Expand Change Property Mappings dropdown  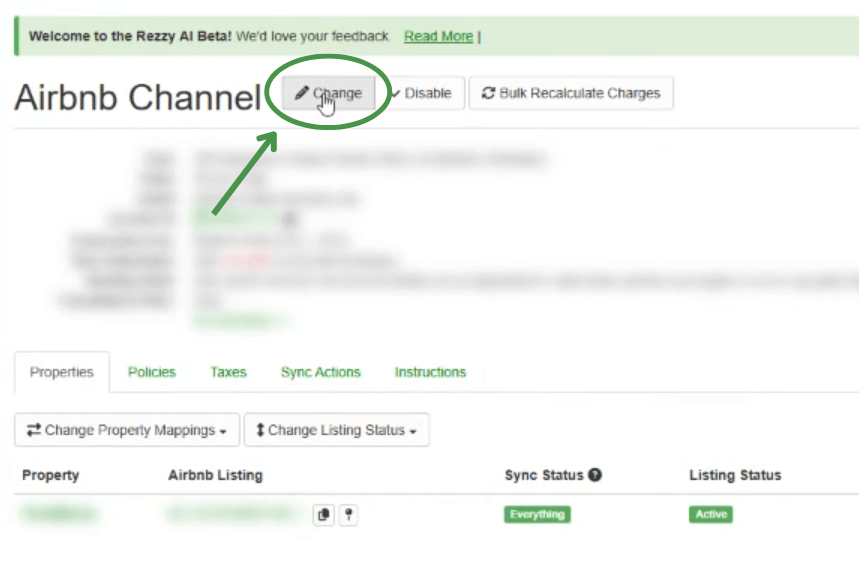[x=127, y=430]
